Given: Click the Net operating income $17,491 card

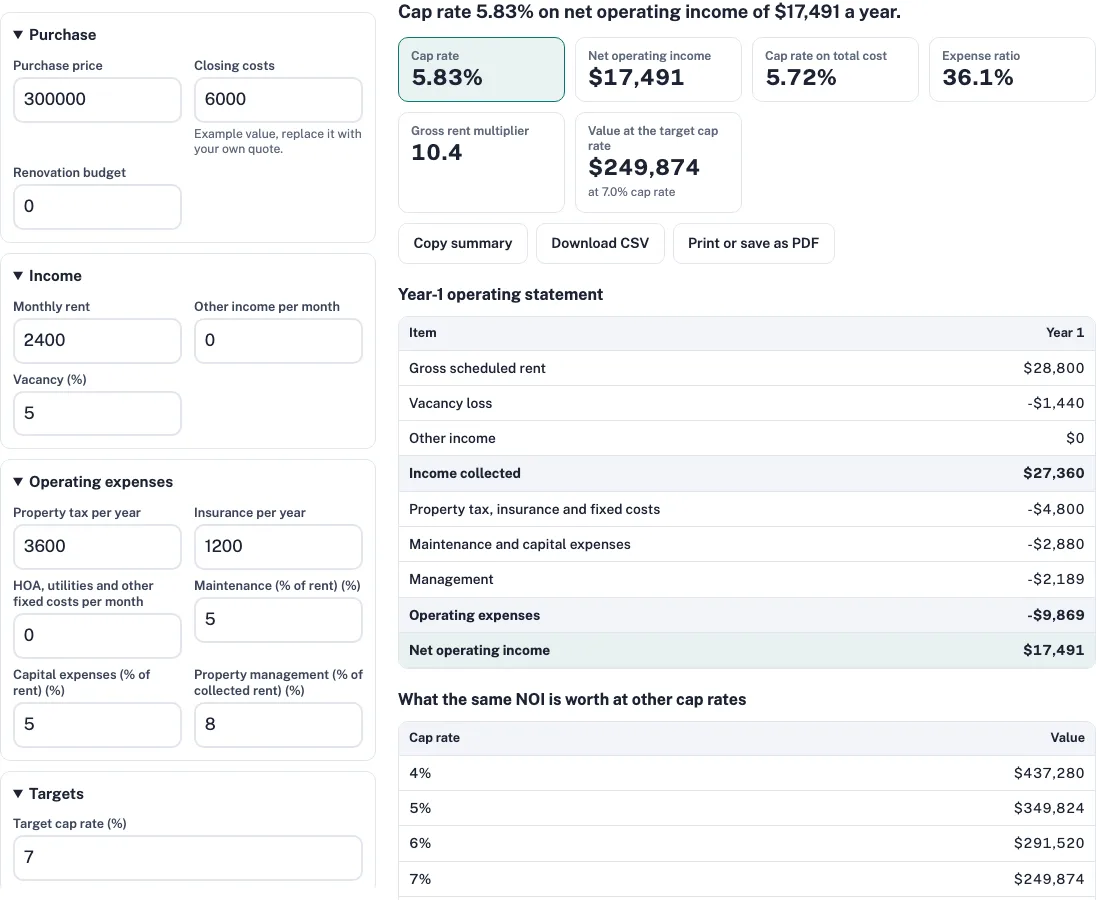Looking at the screenshot, I should click(x=658, y=69).
